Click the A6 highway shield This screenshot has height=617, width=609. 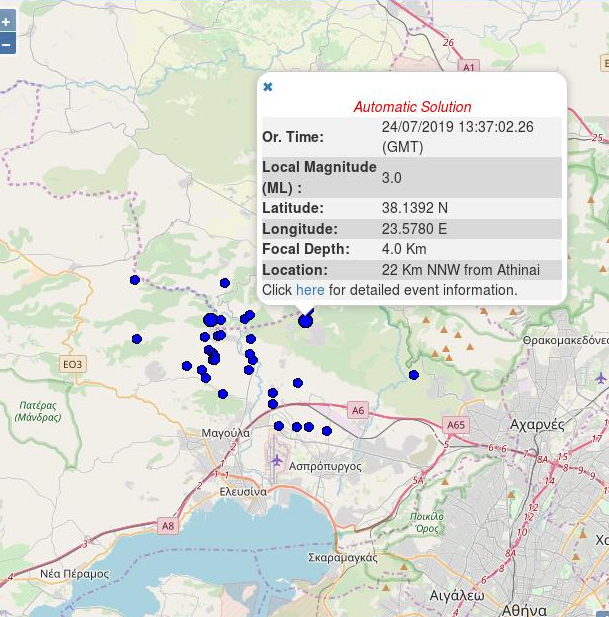358,410
